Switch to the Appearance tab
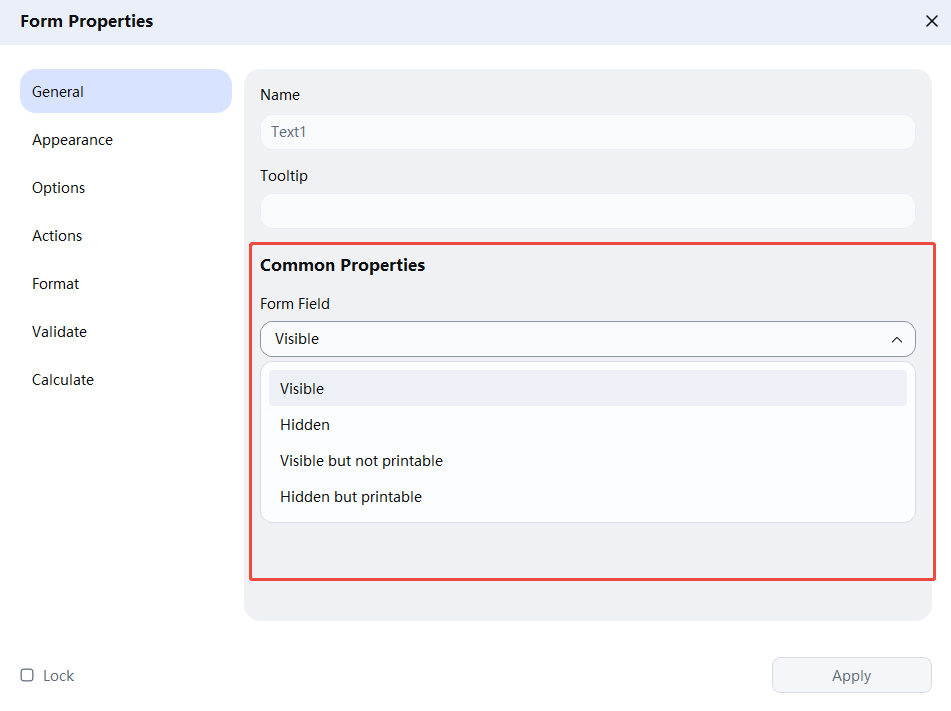This screenshot has width=951, height=711. (72, 139)
